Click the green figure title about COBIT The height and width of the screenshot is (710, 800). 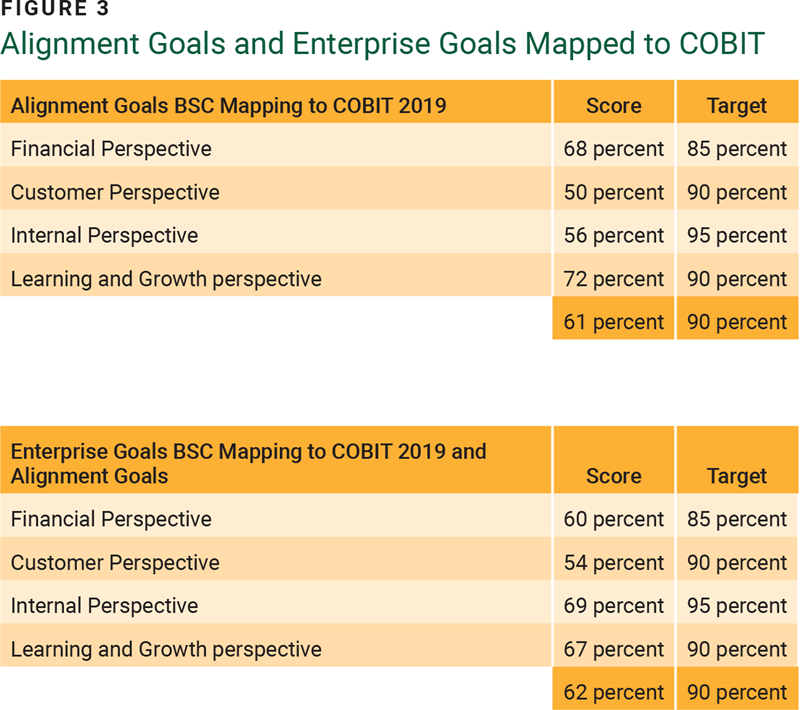pos(382,44)
